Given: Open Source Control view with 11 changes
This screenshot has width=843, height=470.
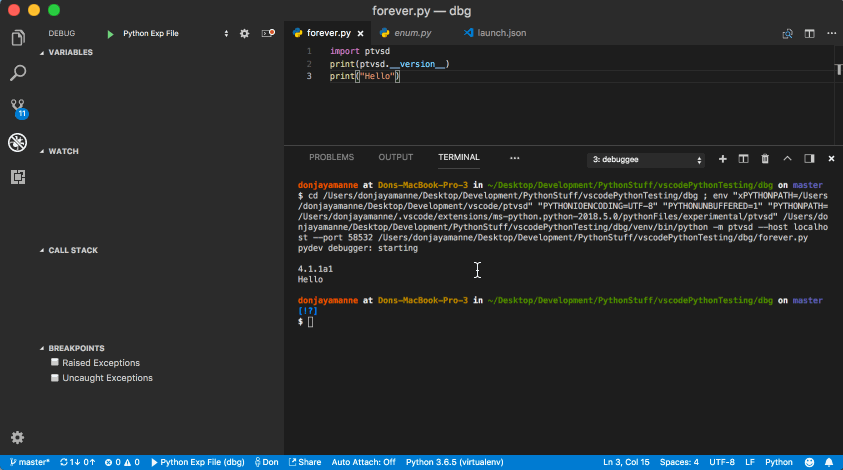Looking at the screenshot, I should pos(18,108).
